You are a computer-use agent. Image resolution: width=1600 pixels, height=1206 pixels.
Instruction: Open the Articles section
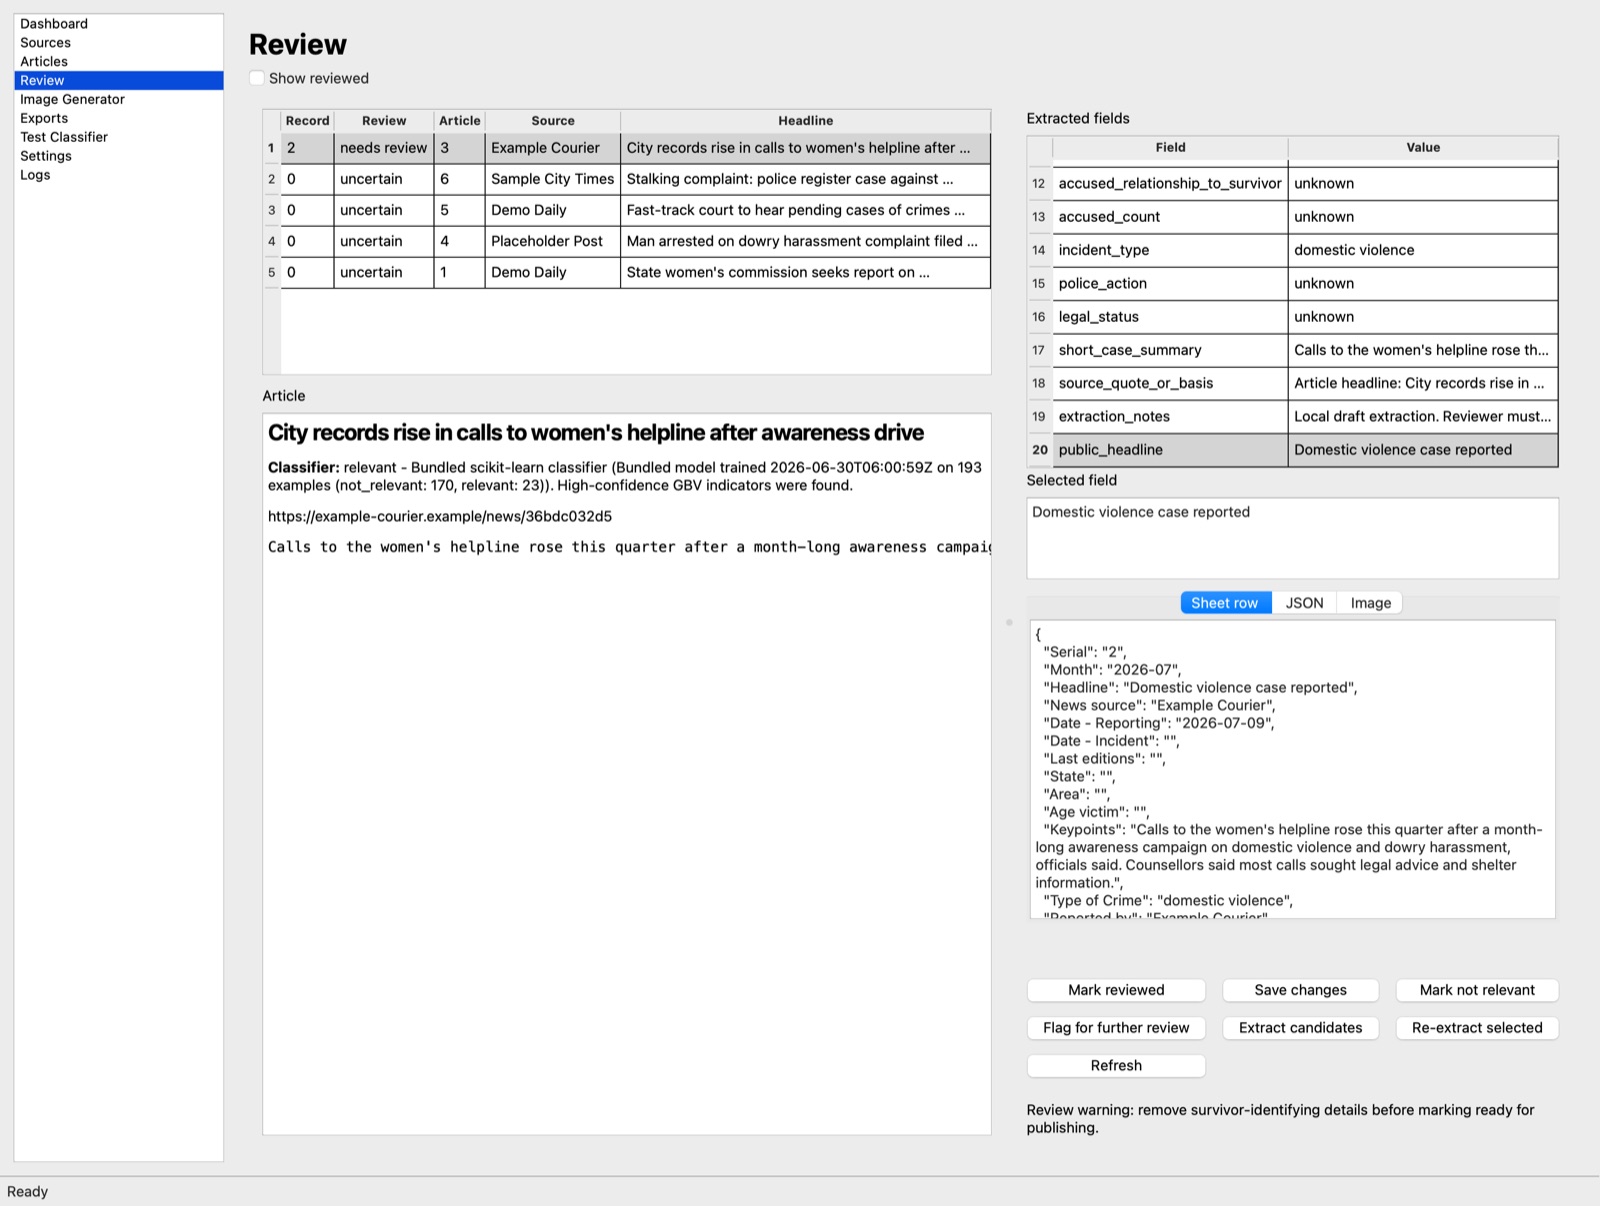(118, 62)
